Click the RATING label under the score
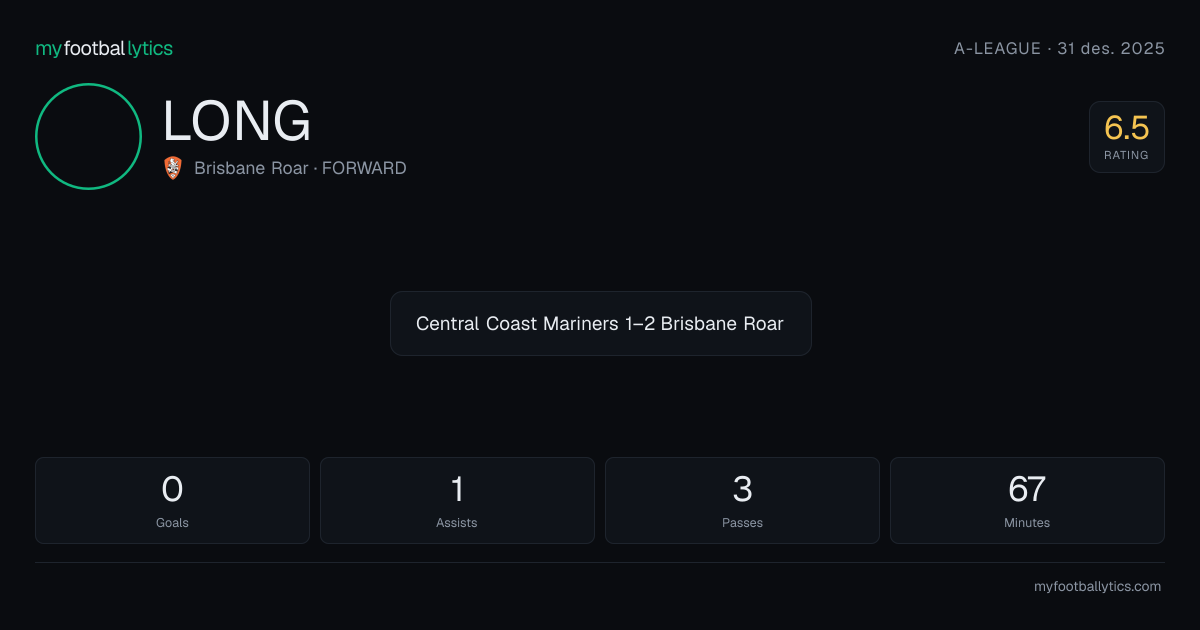This screenshot has width=1200, height=630. 1127,155
